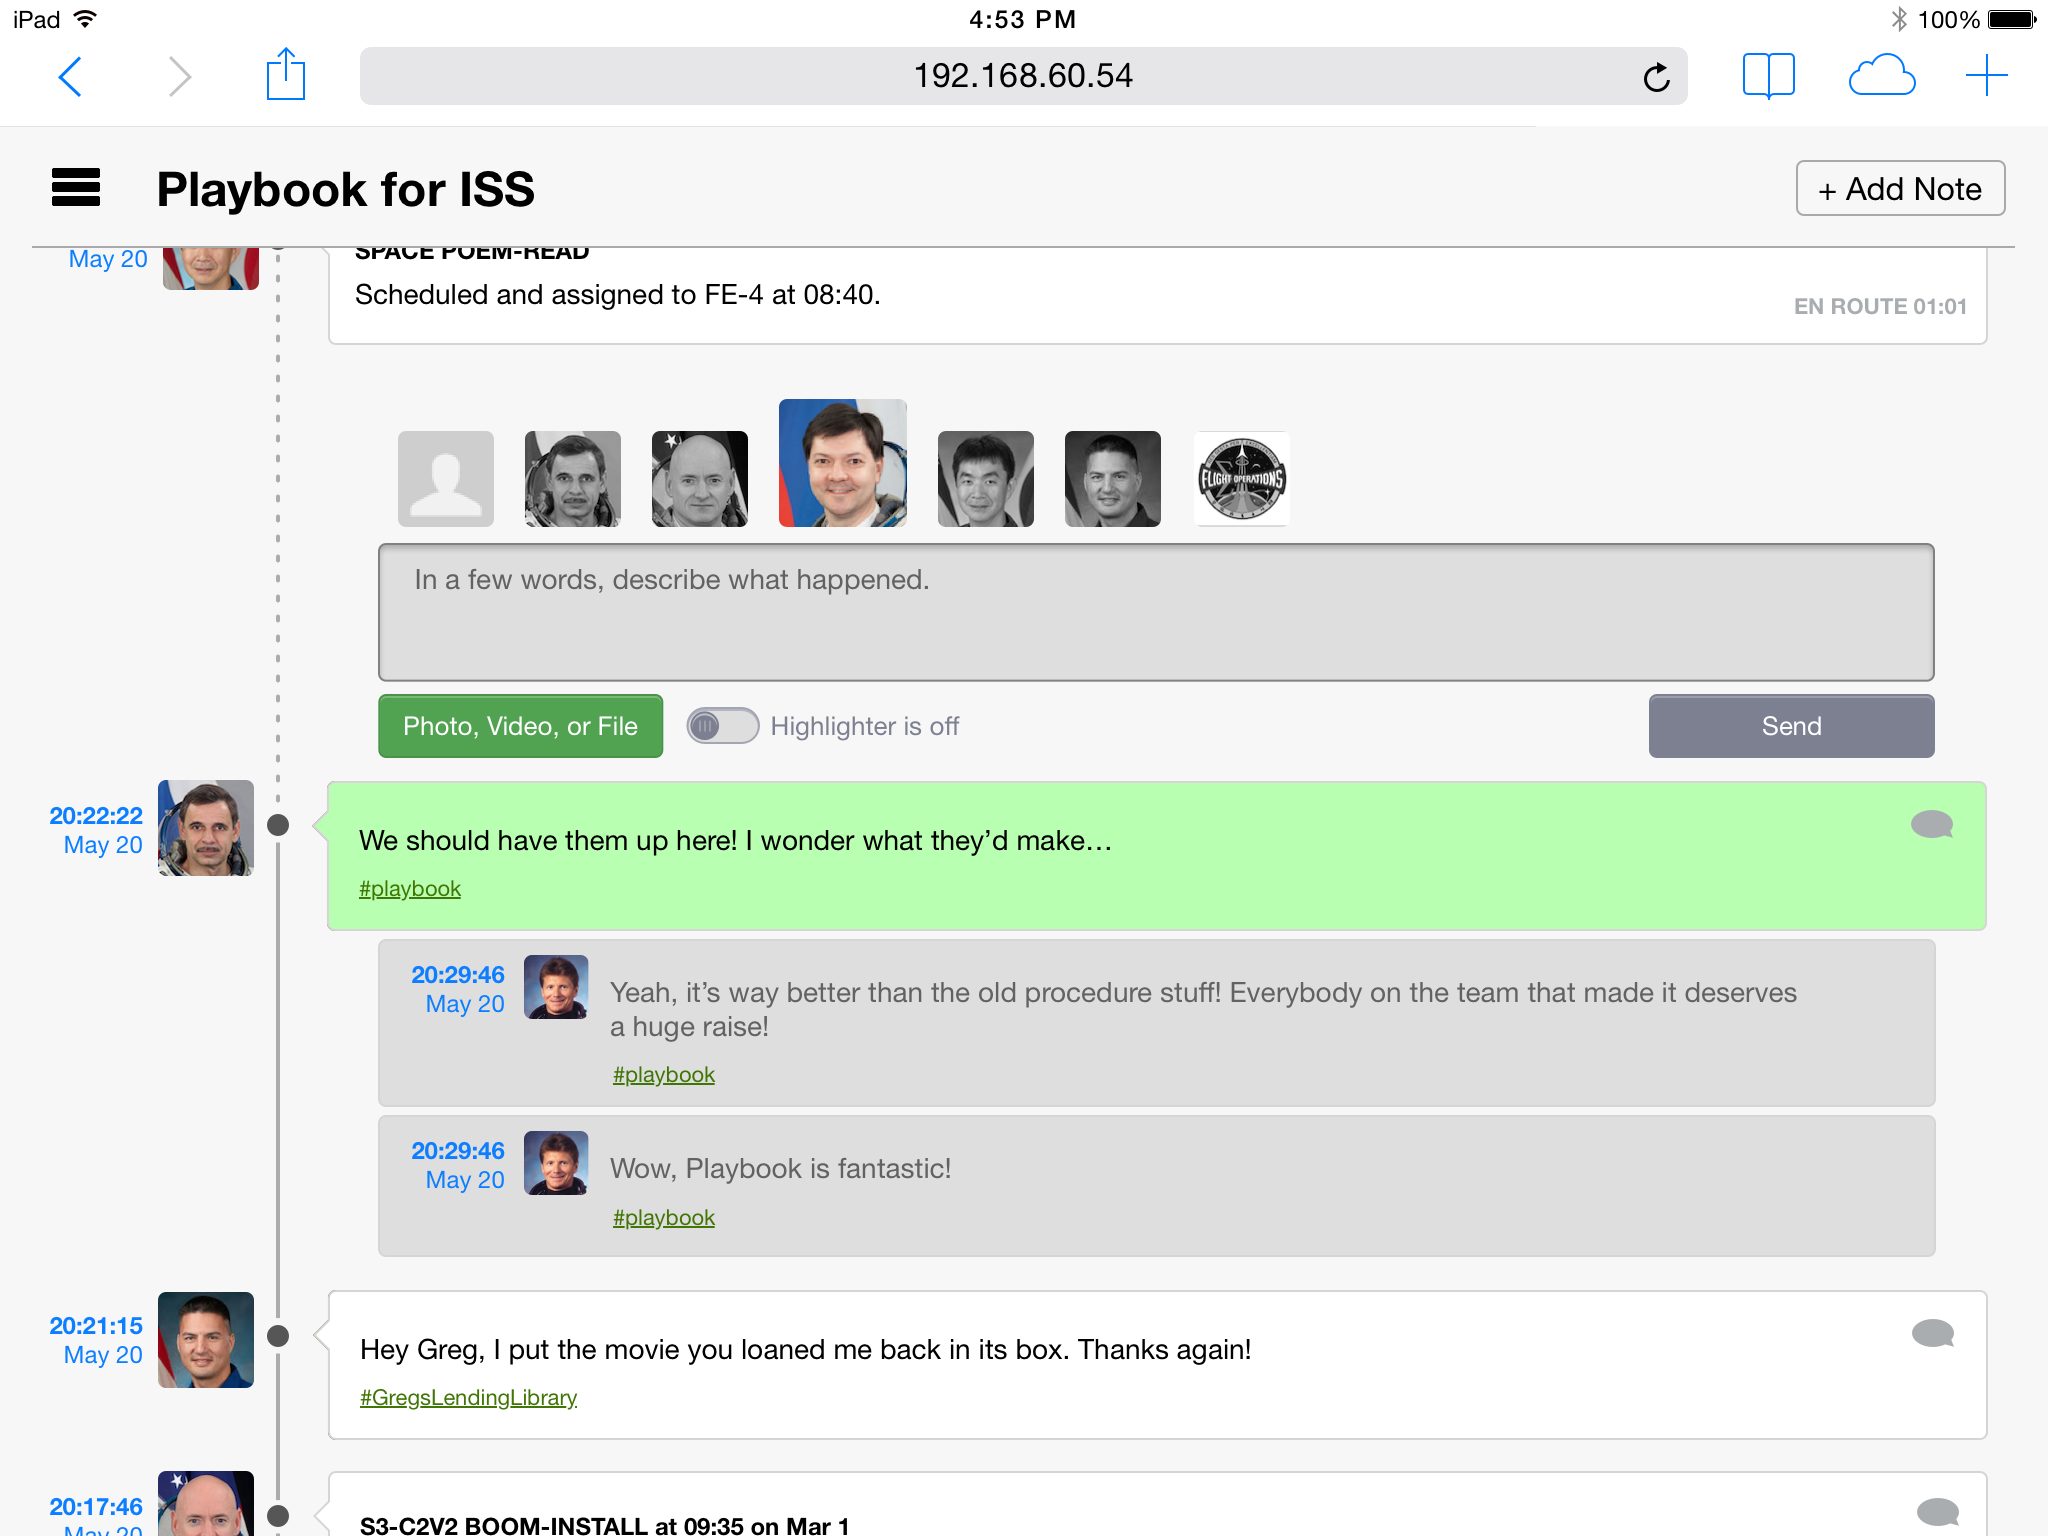Viewport: 2048px width, 1536px height.
Task: Open the #GregsLendingLibrary hashtag link
Action: [468, 1397]
